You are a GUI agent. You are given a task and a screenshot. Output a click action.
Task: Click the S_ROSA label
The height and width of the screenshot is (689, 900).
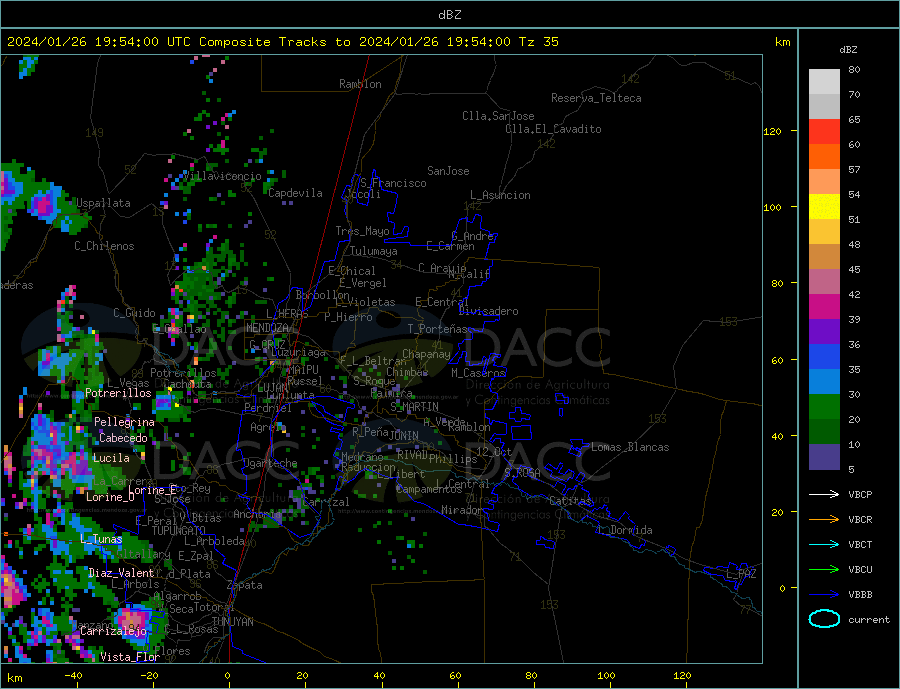point(522,473)
